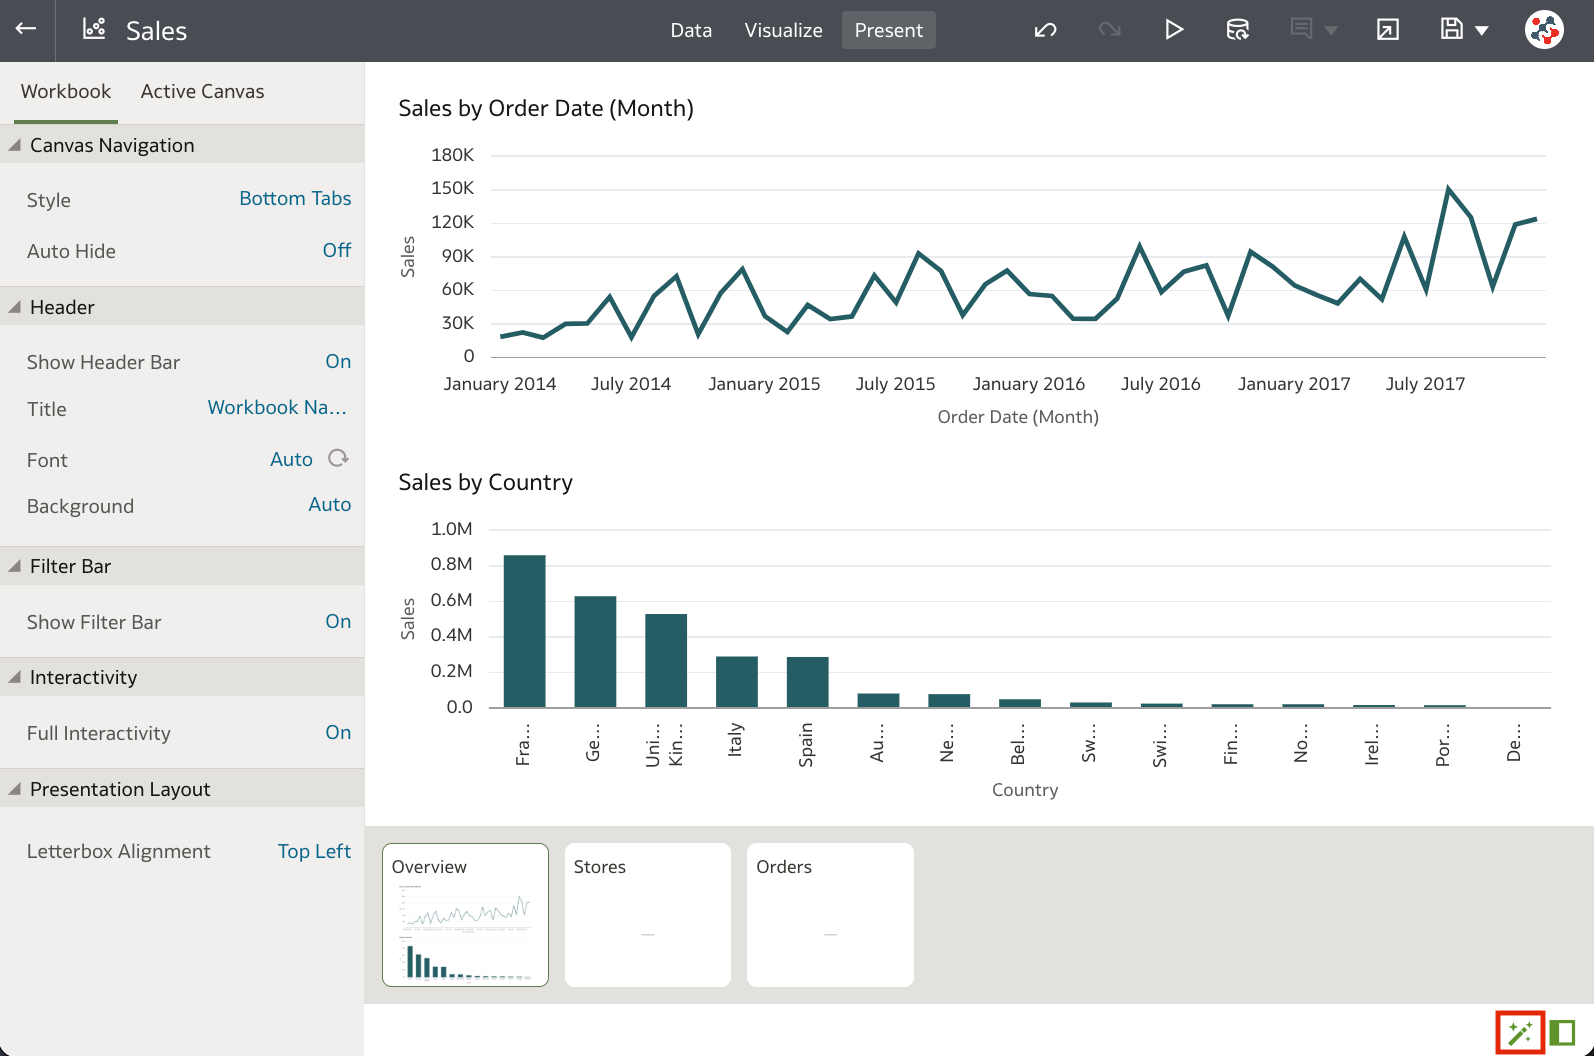Preview the presentation with the play icon
This screenshot has height=1056, width=1594.
point(1174,30)
